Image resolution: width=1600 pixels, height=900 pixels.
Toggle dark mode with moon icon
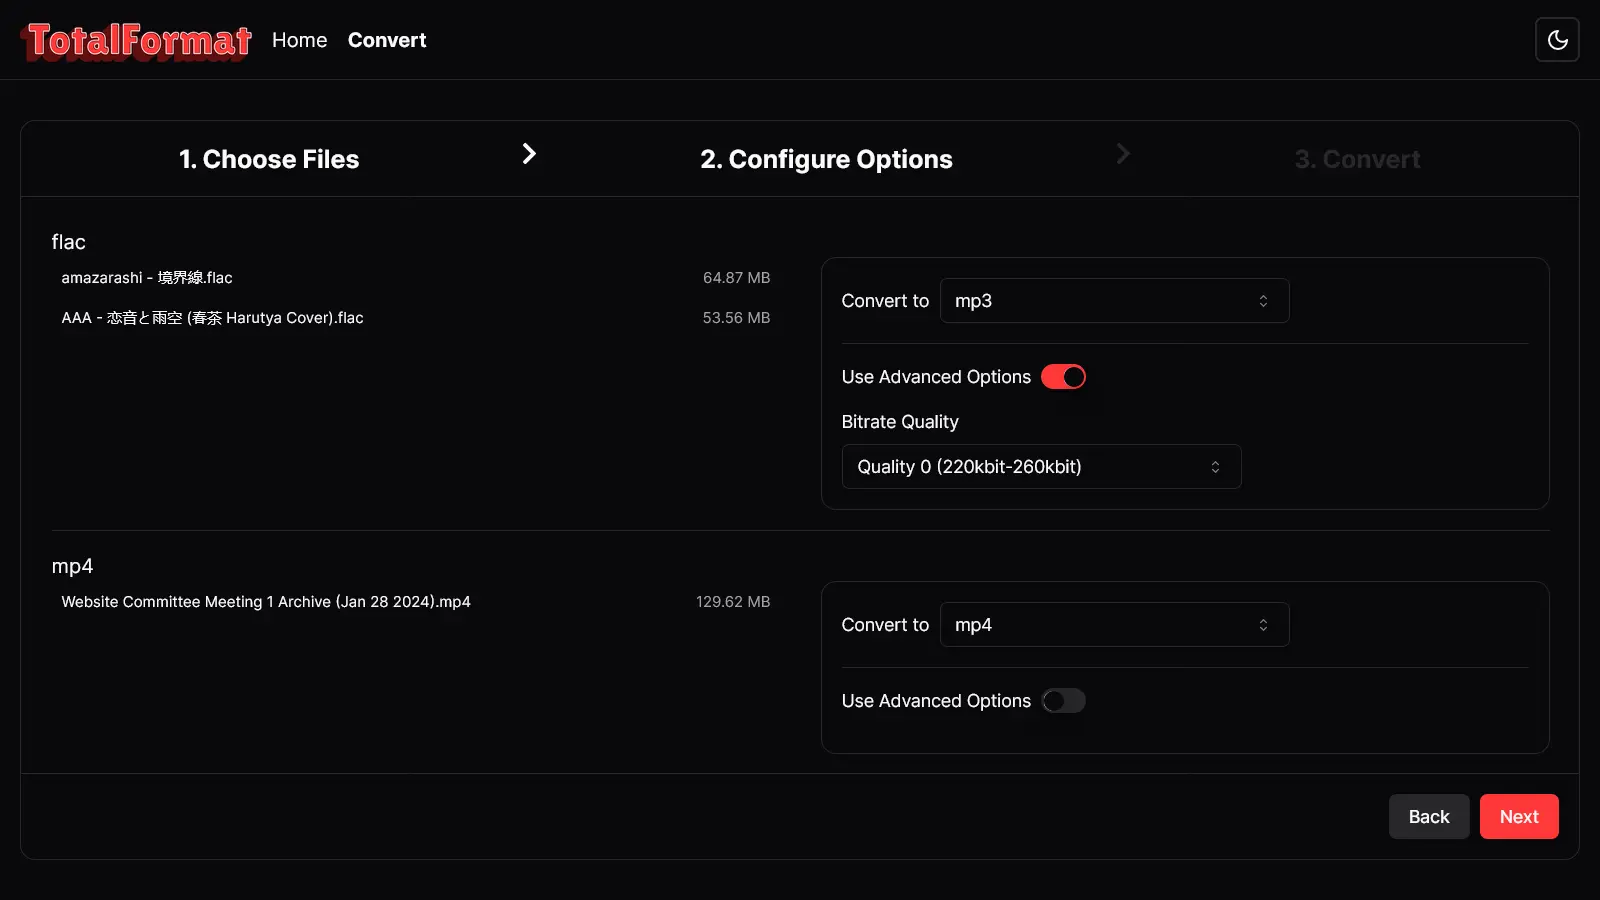point(1557,40)
